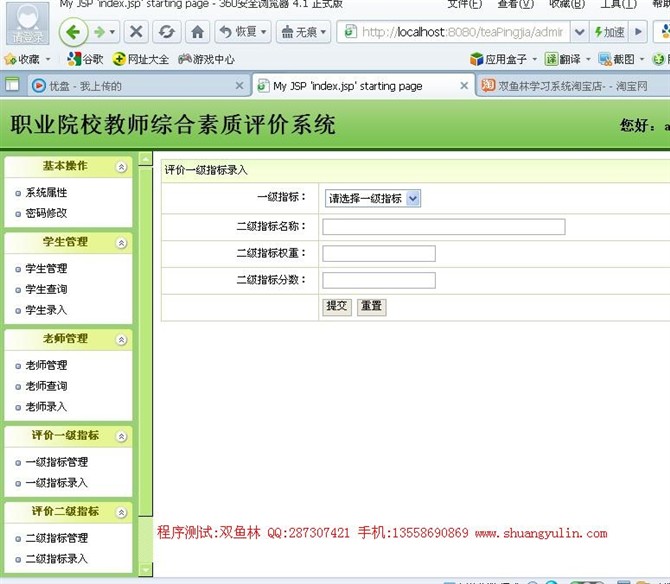670x584 pixels.
Task: Open the 请选择一级指标 dropdown
Action: [373, 198]
